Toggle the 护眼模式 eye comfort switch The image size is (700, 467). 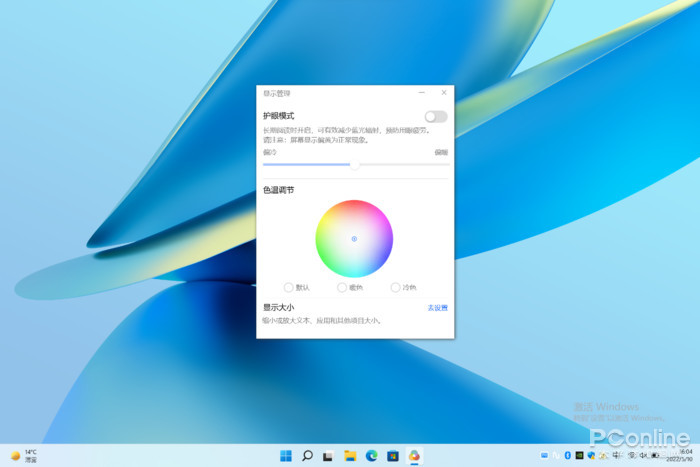click(436, 117)
